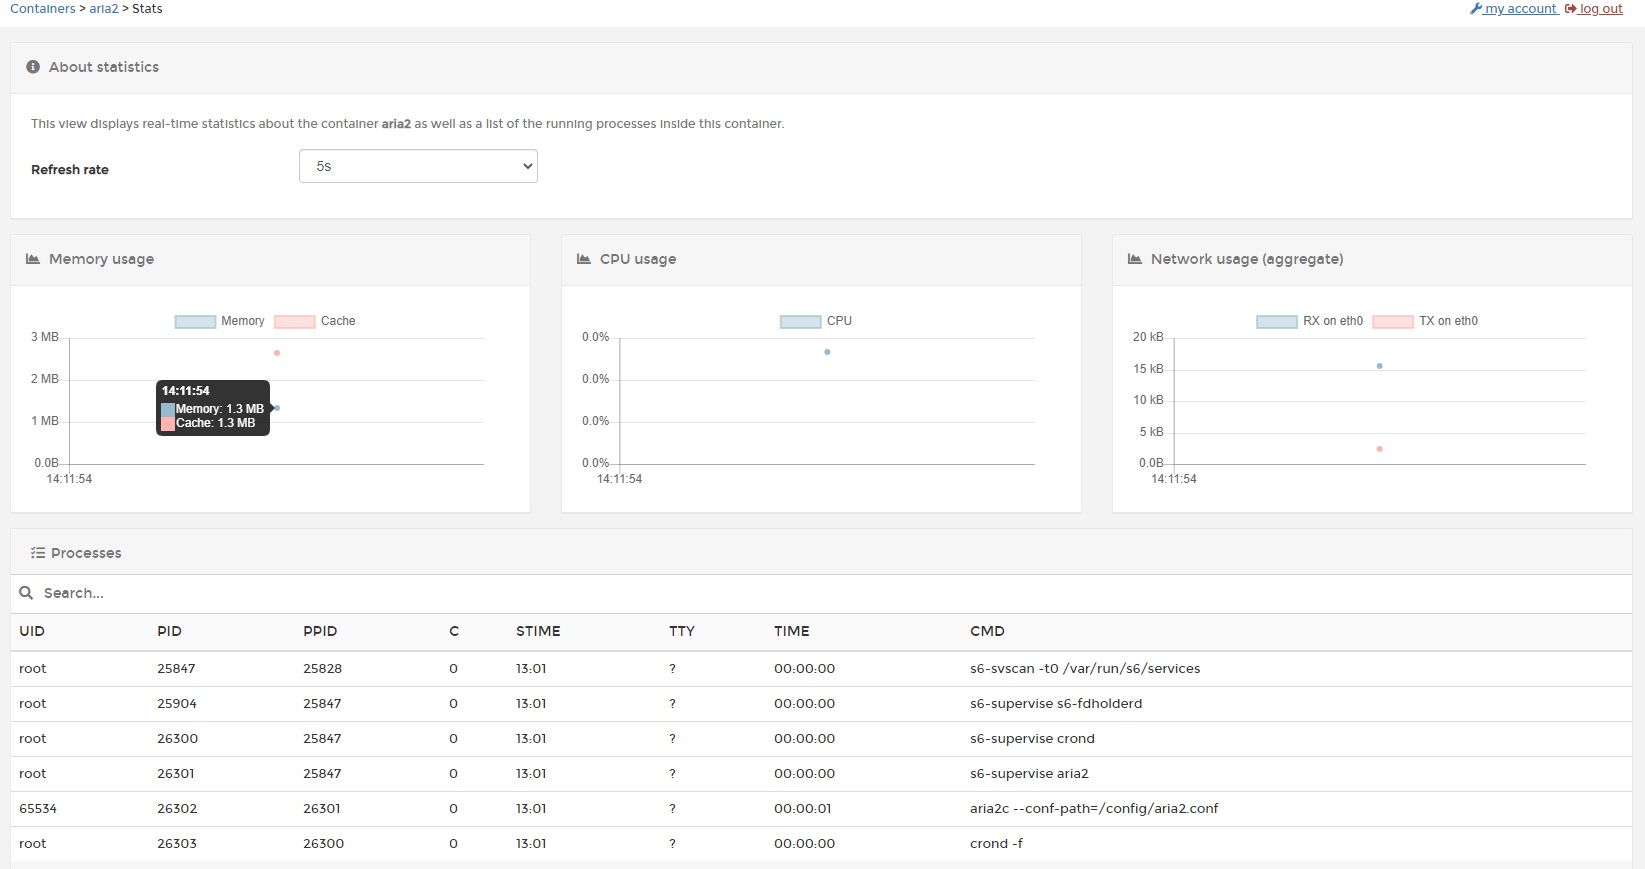The image size is (1645, 869).
Task: Toggle the Memory legend series
Action: click(220, 321)
